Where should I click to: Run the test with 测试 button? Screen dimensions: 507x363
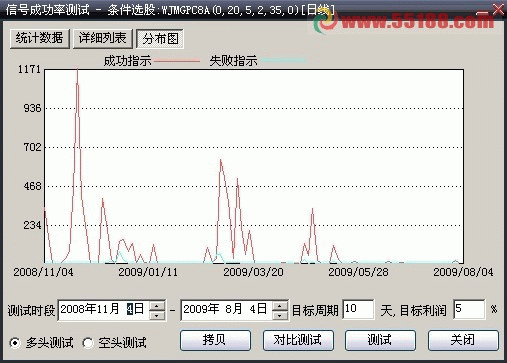pos(380,340)
